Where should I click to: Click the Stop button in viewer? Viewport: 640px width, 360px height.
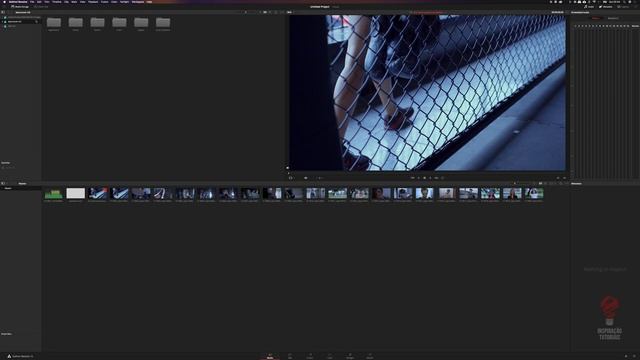(424, 178)
